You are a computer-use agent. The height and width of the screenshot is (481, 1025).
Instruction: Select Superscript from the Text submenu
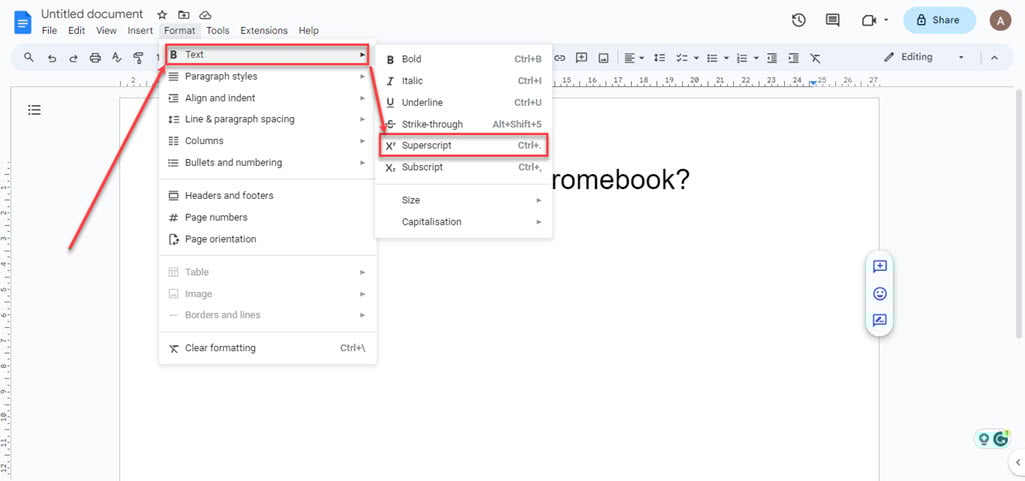(463, 146)
